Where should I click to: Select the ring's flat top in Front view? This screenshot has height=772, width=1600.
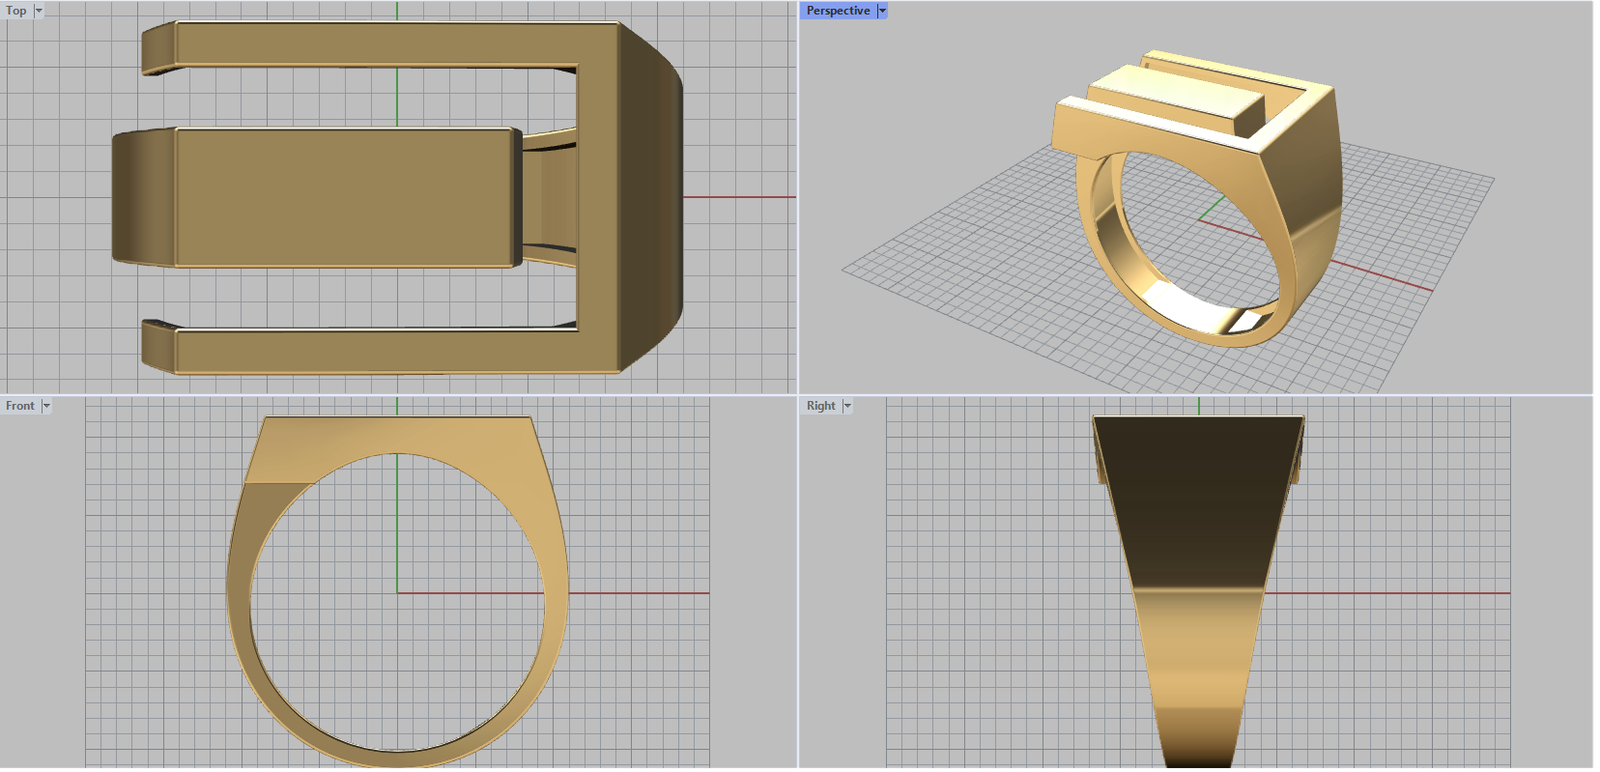(x=395, y=434)
